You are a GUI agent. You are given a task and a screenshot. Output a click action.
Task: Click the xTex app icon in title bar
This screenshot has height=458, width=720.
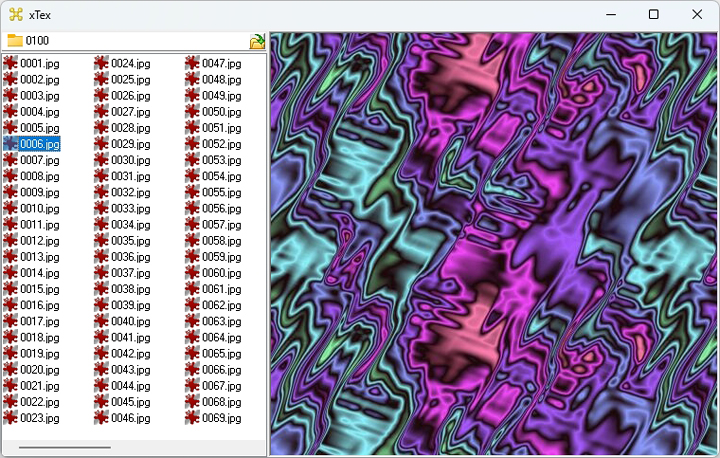coord(16,14)
